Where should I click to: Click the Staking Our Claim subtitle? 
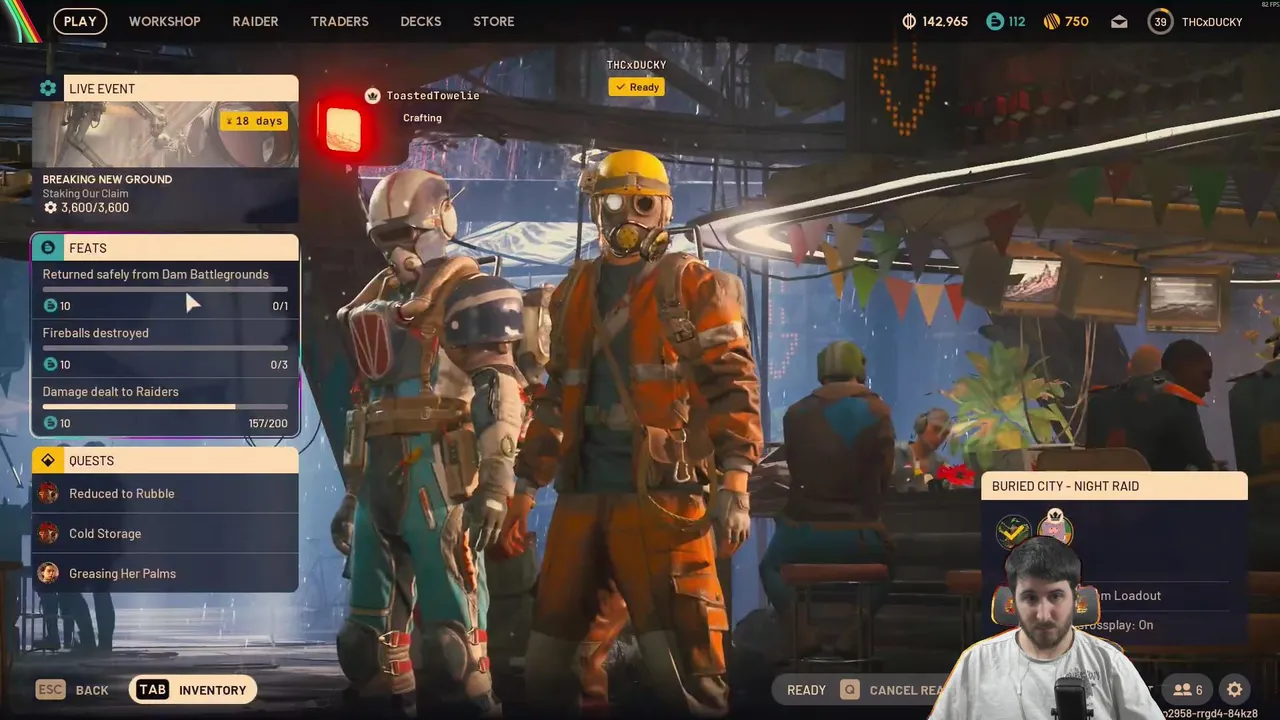(x=85, y=194)
